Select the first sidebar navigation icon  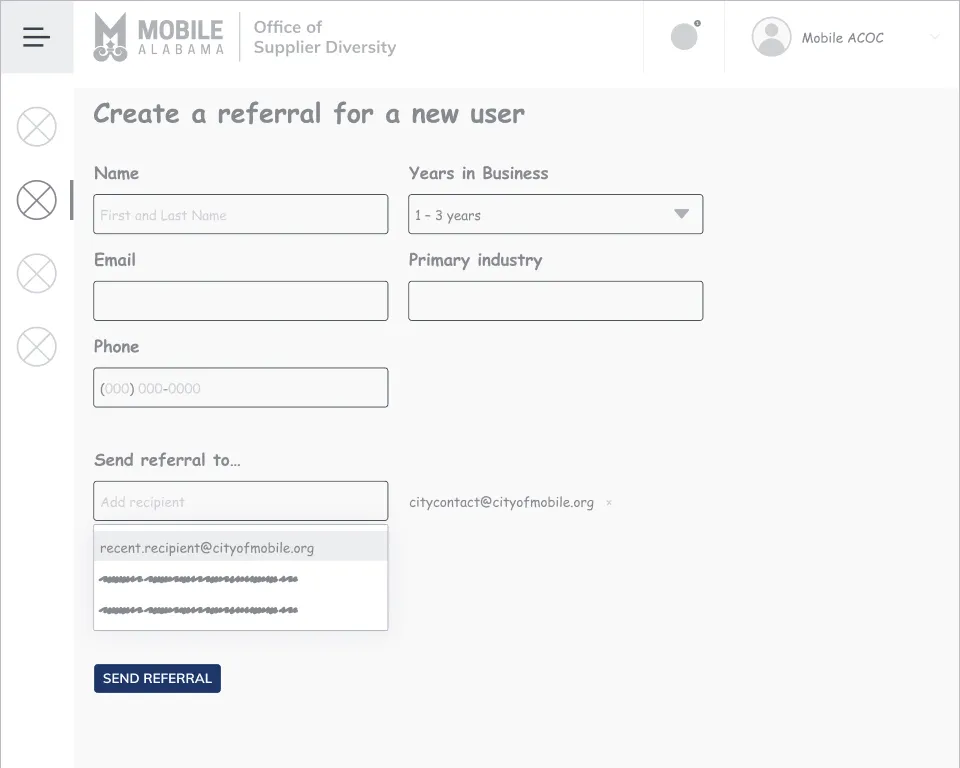[x=36, y=127]
